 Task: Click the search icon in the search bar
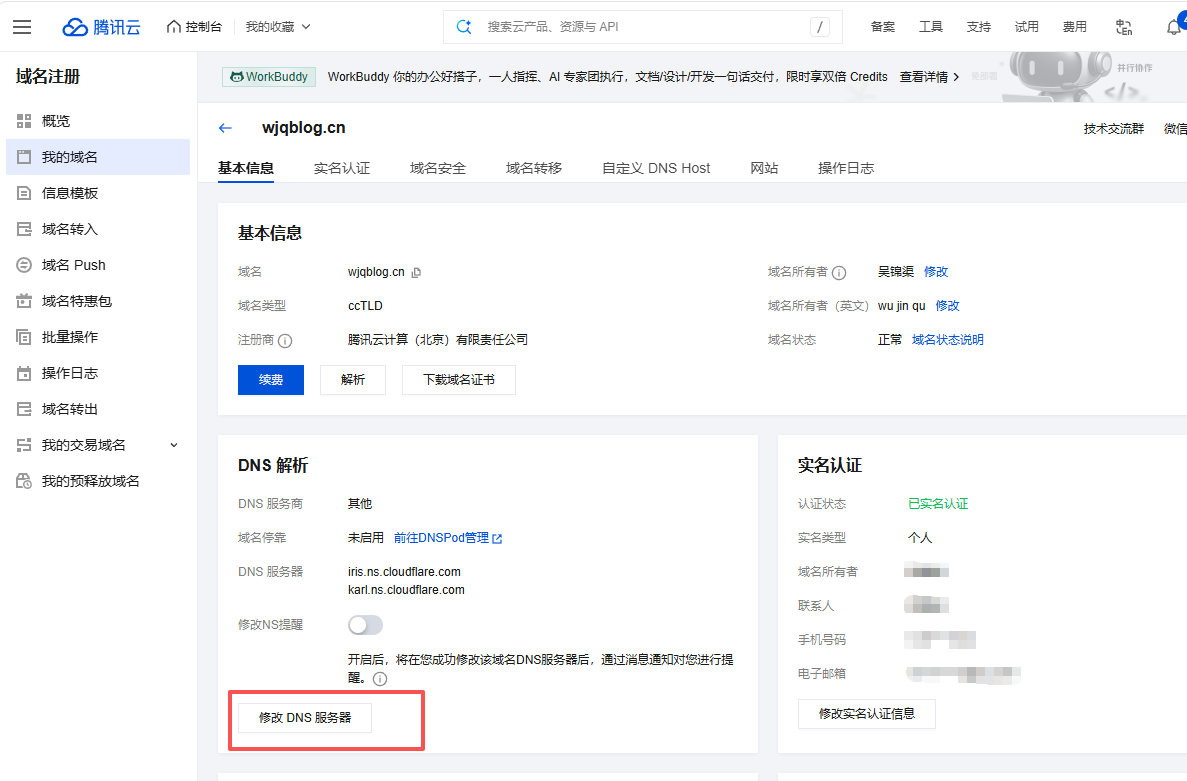point(463,27)
